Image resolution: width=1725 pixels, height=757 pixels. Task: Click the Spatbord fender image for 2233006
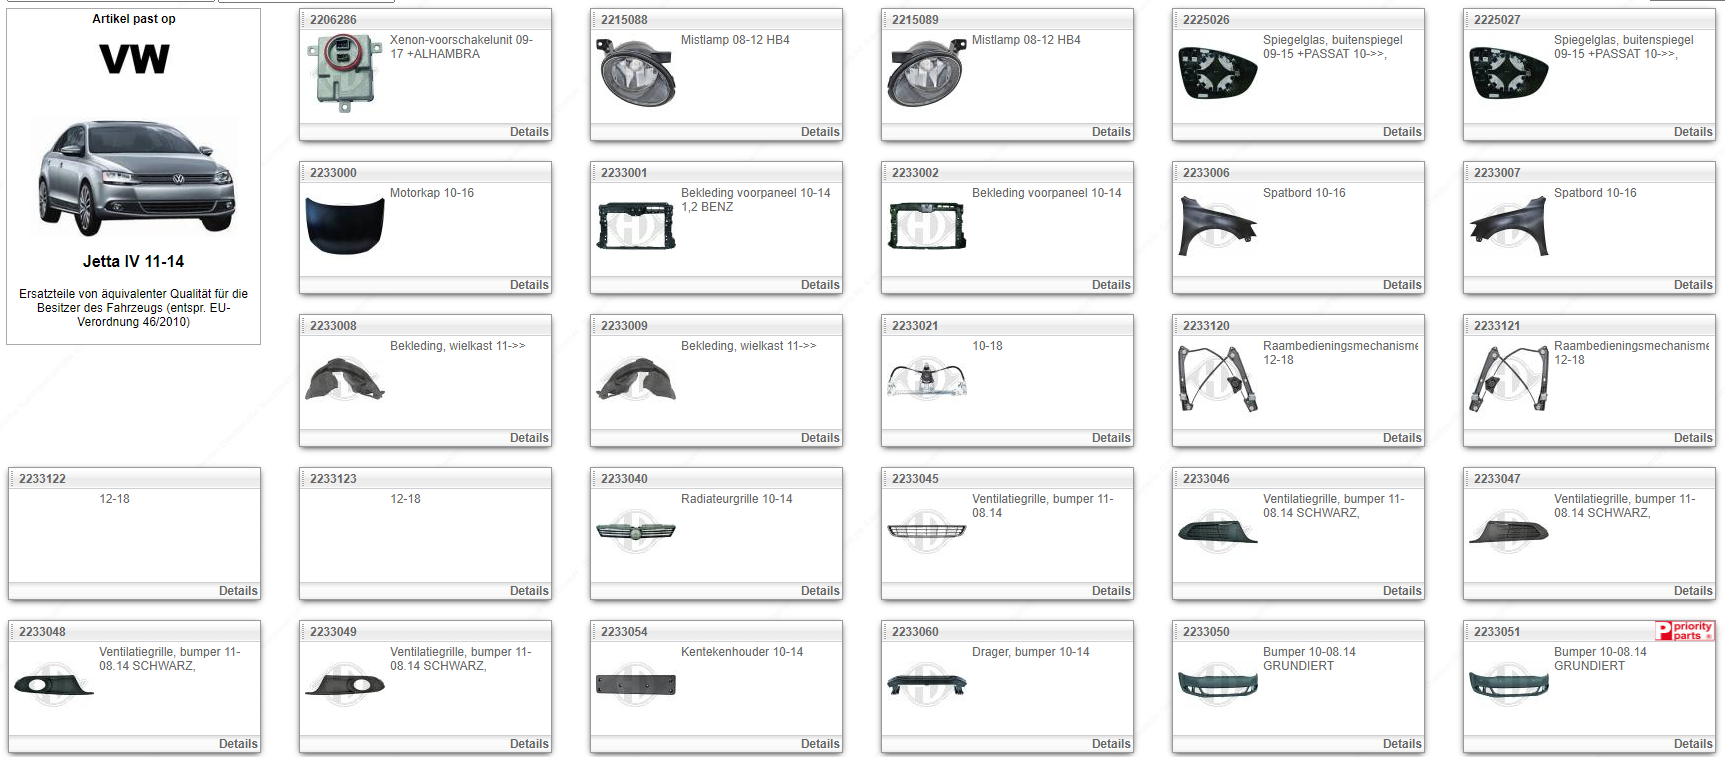point(1217,225)
